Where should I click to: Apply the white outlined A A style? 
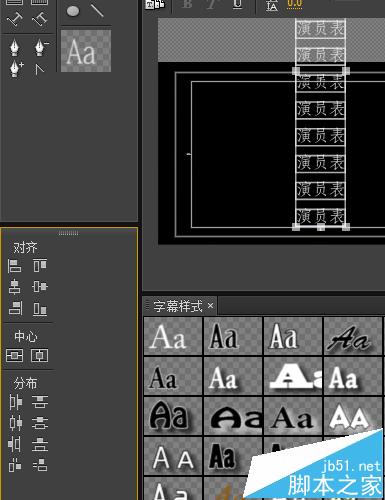(x=173, y=456)
